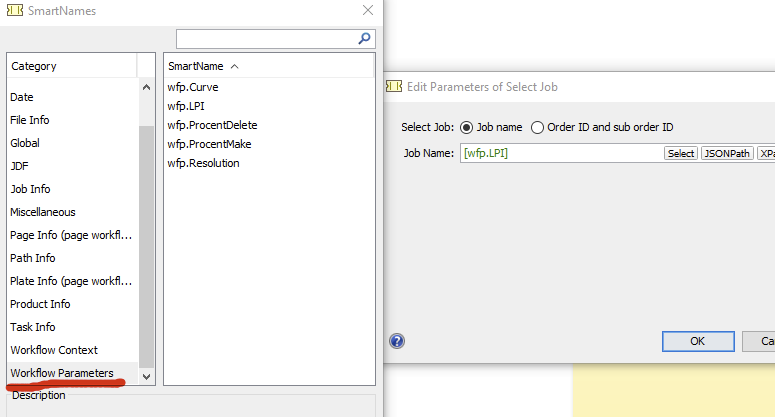The width and height of the screenshot is (775, 417).
Task: Click the Edit Parameters dialog title icon
Action: pos(394,87)
